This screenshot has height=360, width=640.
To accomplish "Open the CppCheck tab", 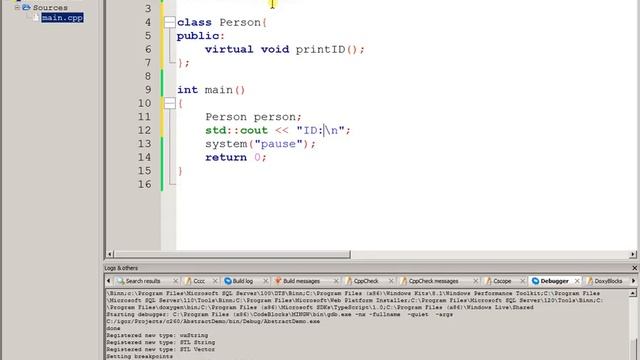I will (x=366, y=281).
